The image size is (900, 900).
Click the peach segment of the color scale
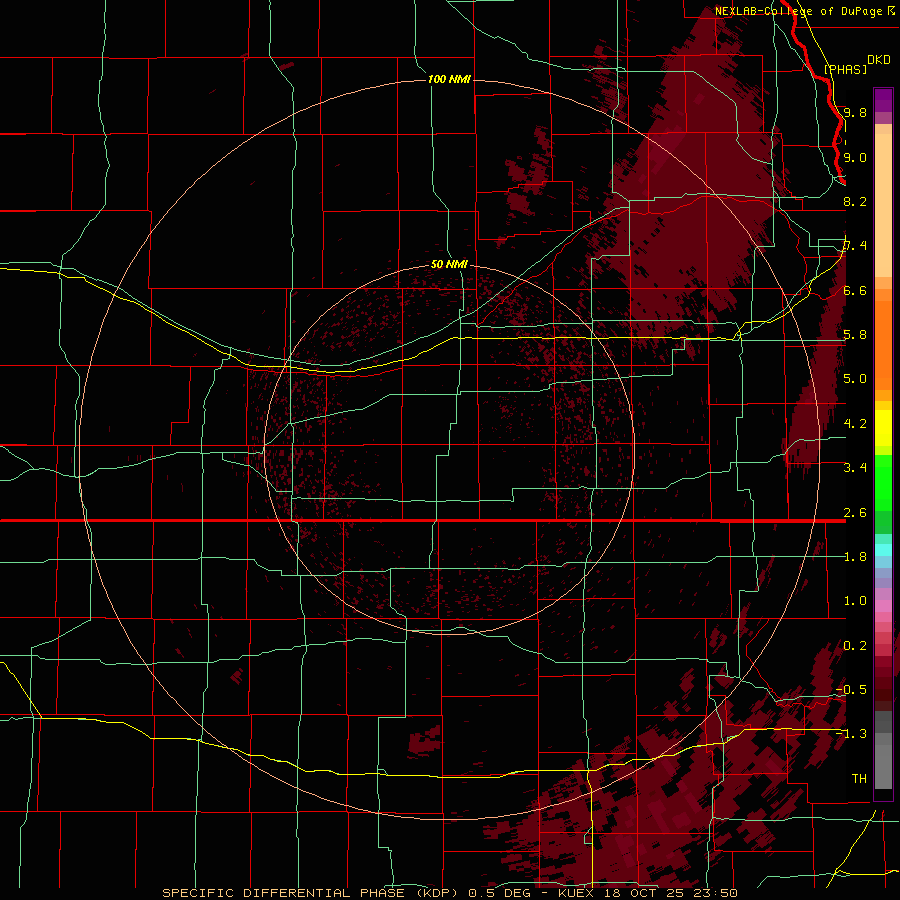click(x=883, y=205)
